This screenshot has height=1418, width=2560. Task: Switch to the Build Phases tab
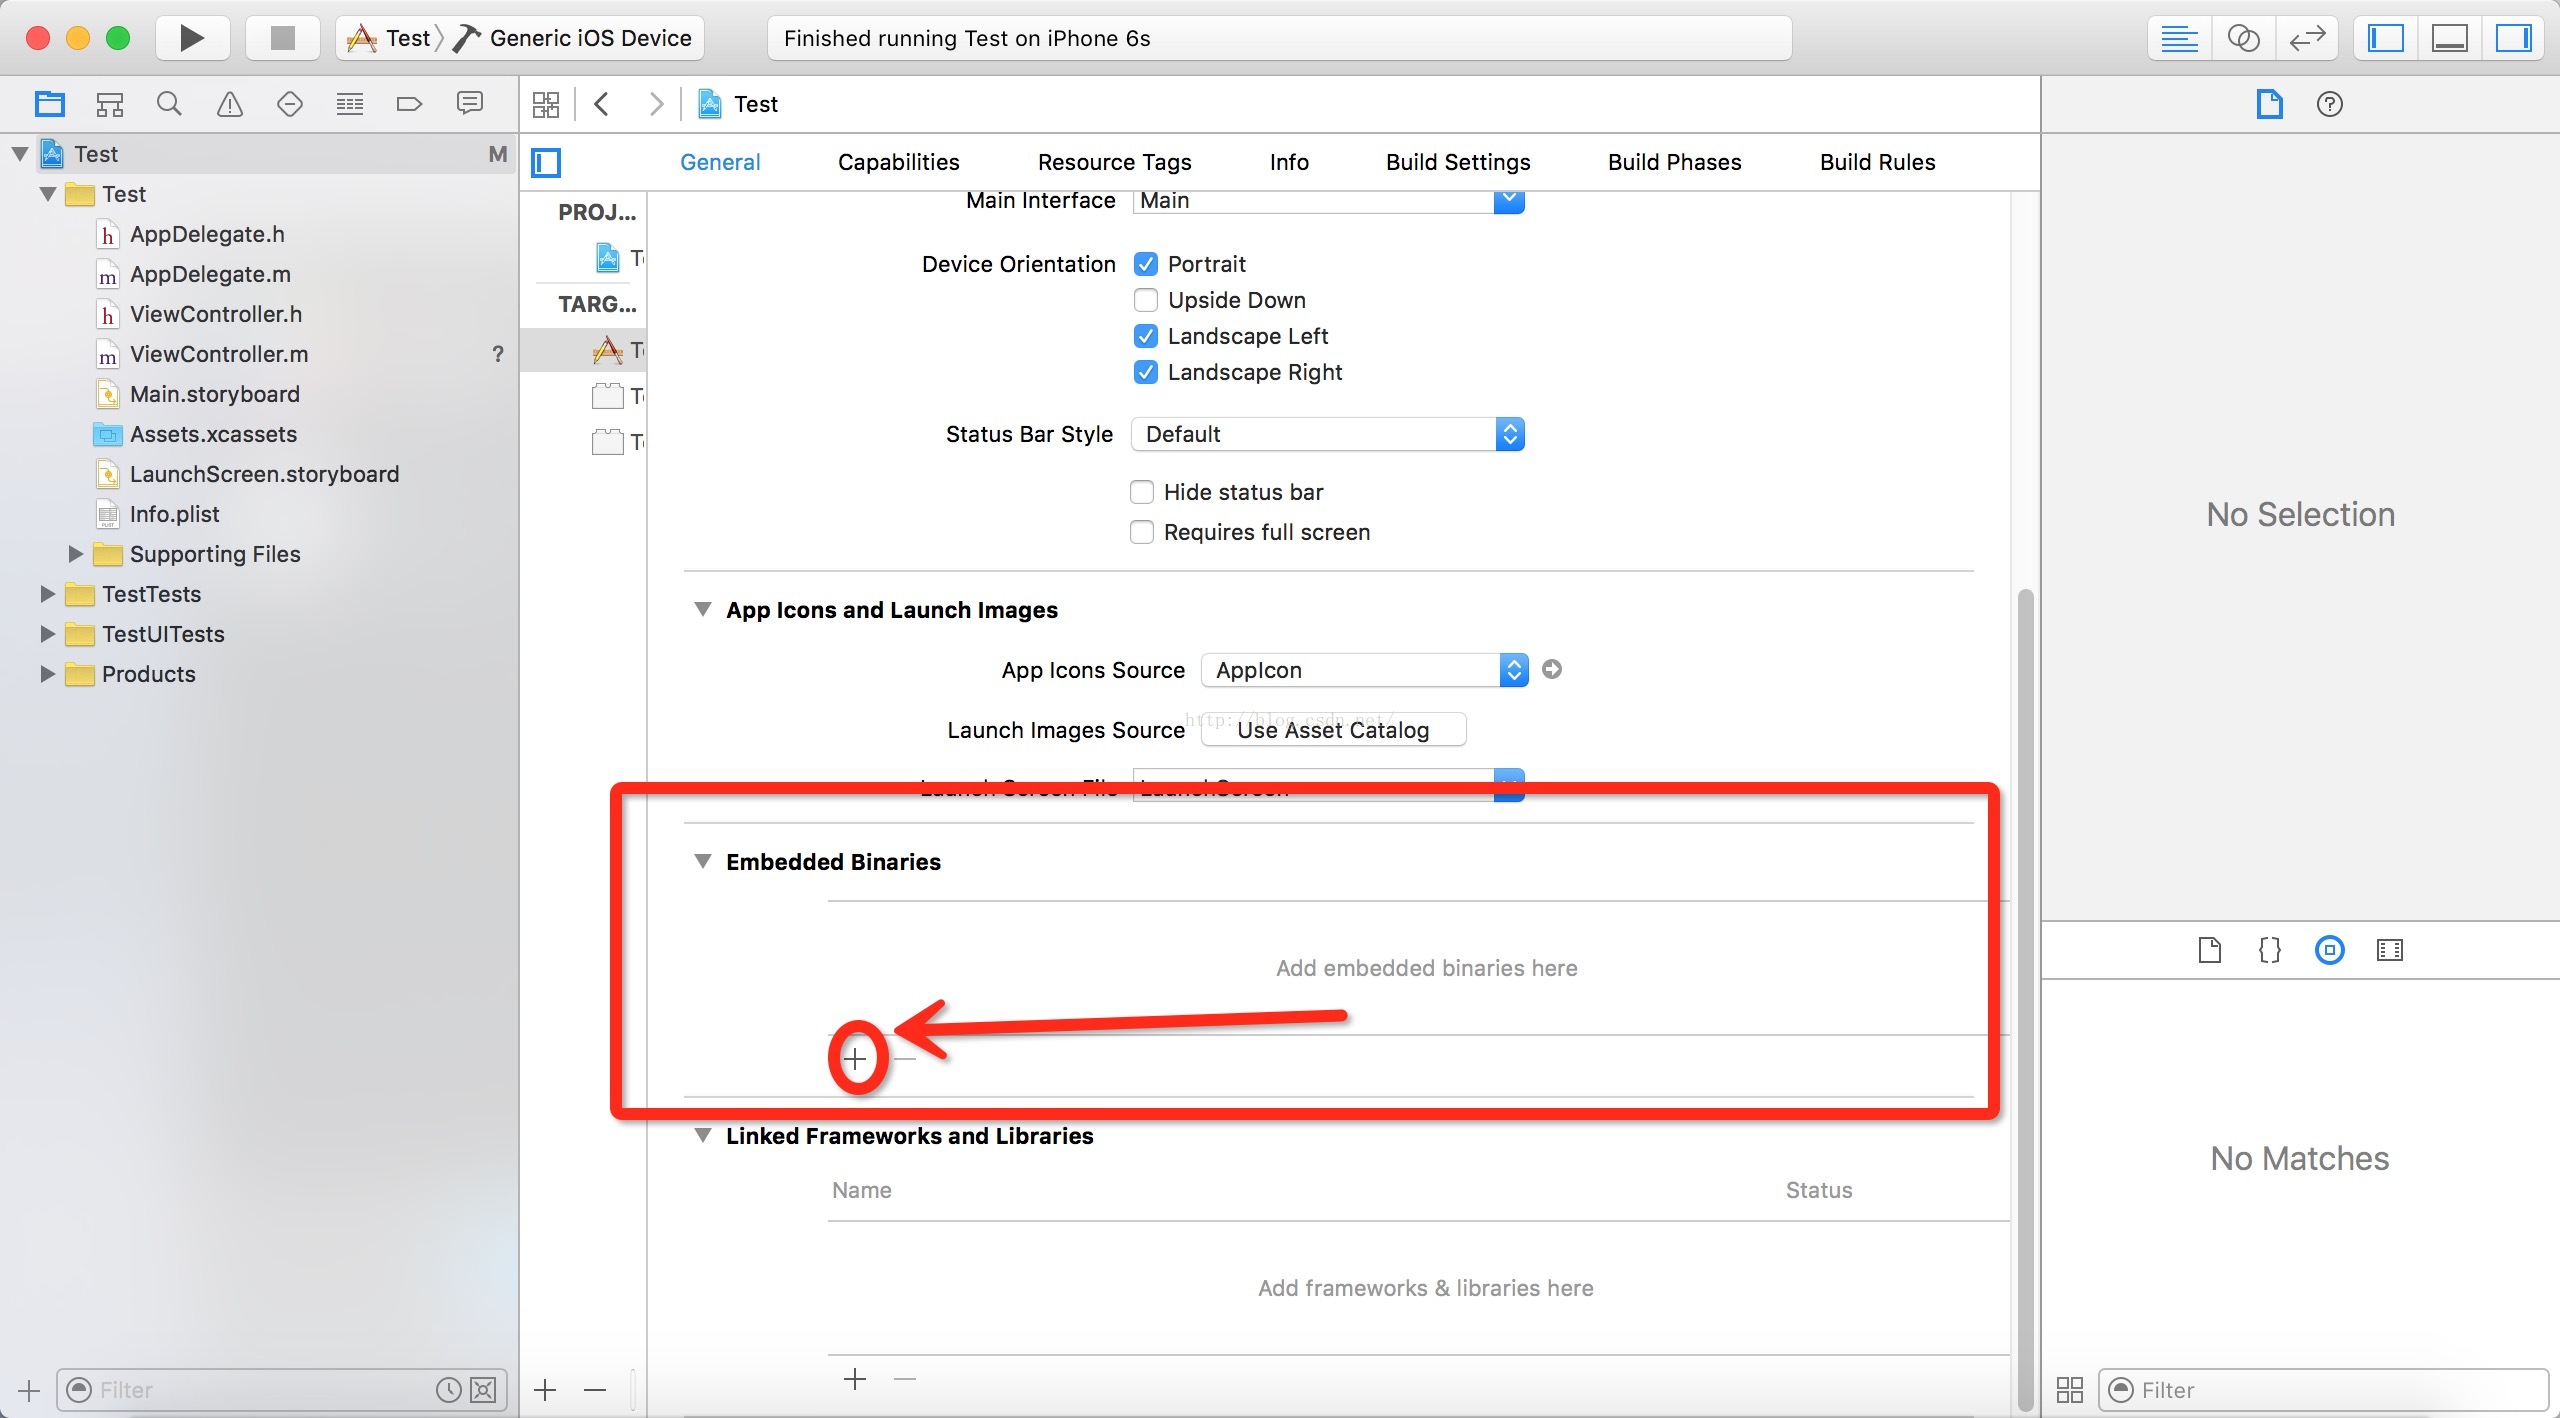click(1674, 162)
